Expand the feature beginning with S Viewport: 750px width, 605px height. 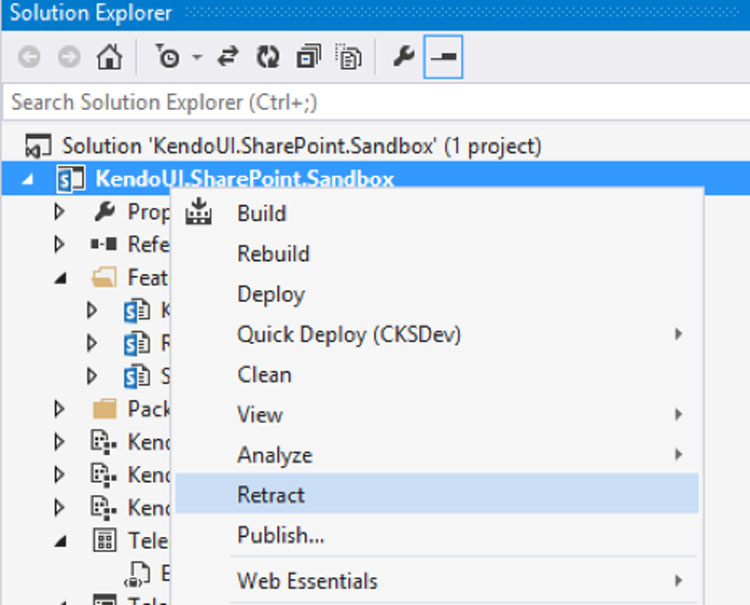click(91, 376)
